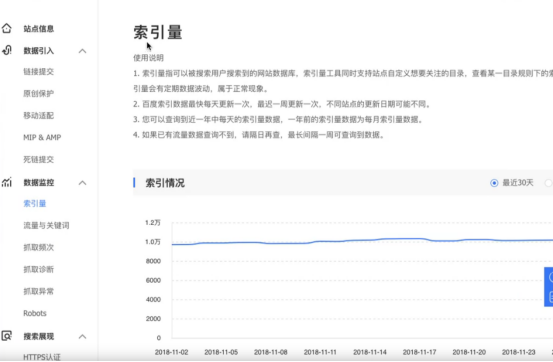This screenshot has height=362, width=553.
Task: Click the 搜索展现 section label
Action: click(x=38, y=336)
